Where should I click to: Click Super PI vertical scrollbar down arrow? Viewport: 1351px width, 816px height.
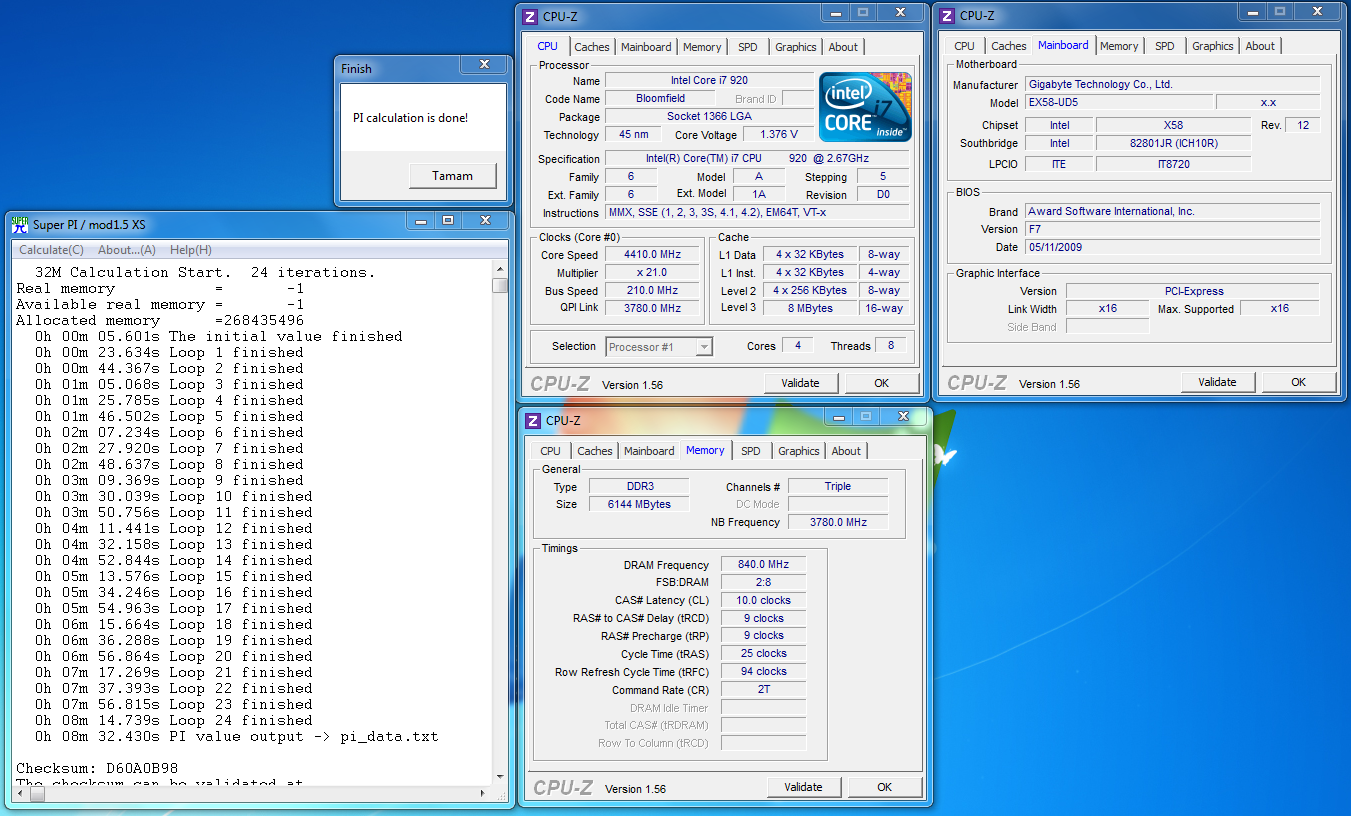point(501,776)
